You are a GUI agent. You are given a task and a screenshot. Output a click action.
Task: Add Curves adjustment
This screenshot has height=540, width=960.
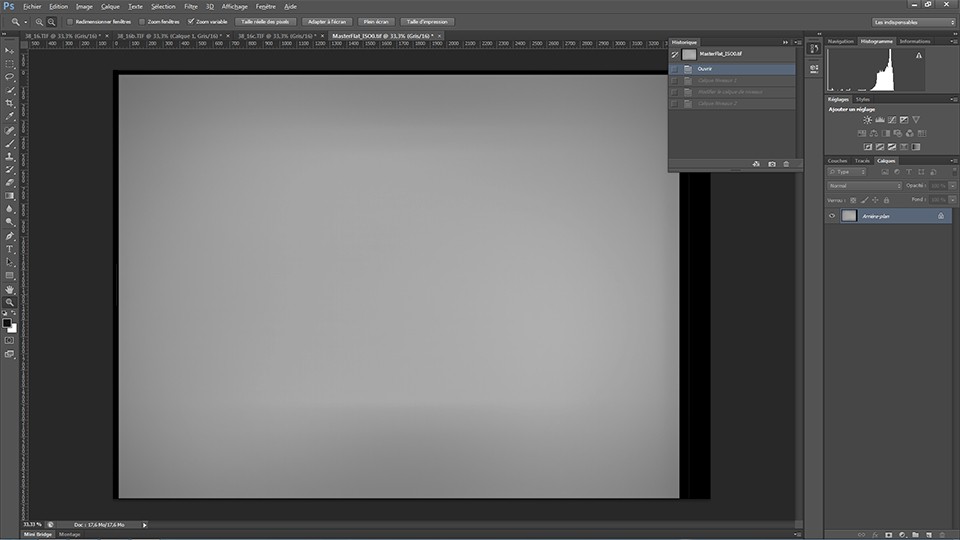[x=892, y=120]
